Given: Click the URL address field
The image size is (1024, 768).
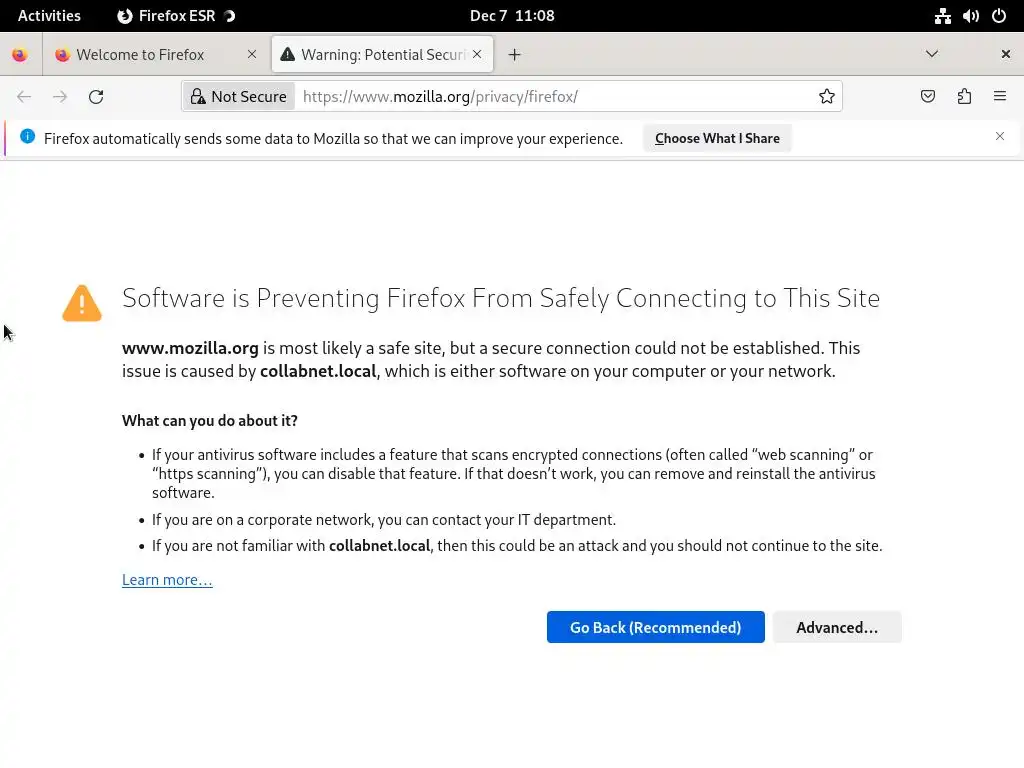Looking at the screenshot, I should point(550,97).
